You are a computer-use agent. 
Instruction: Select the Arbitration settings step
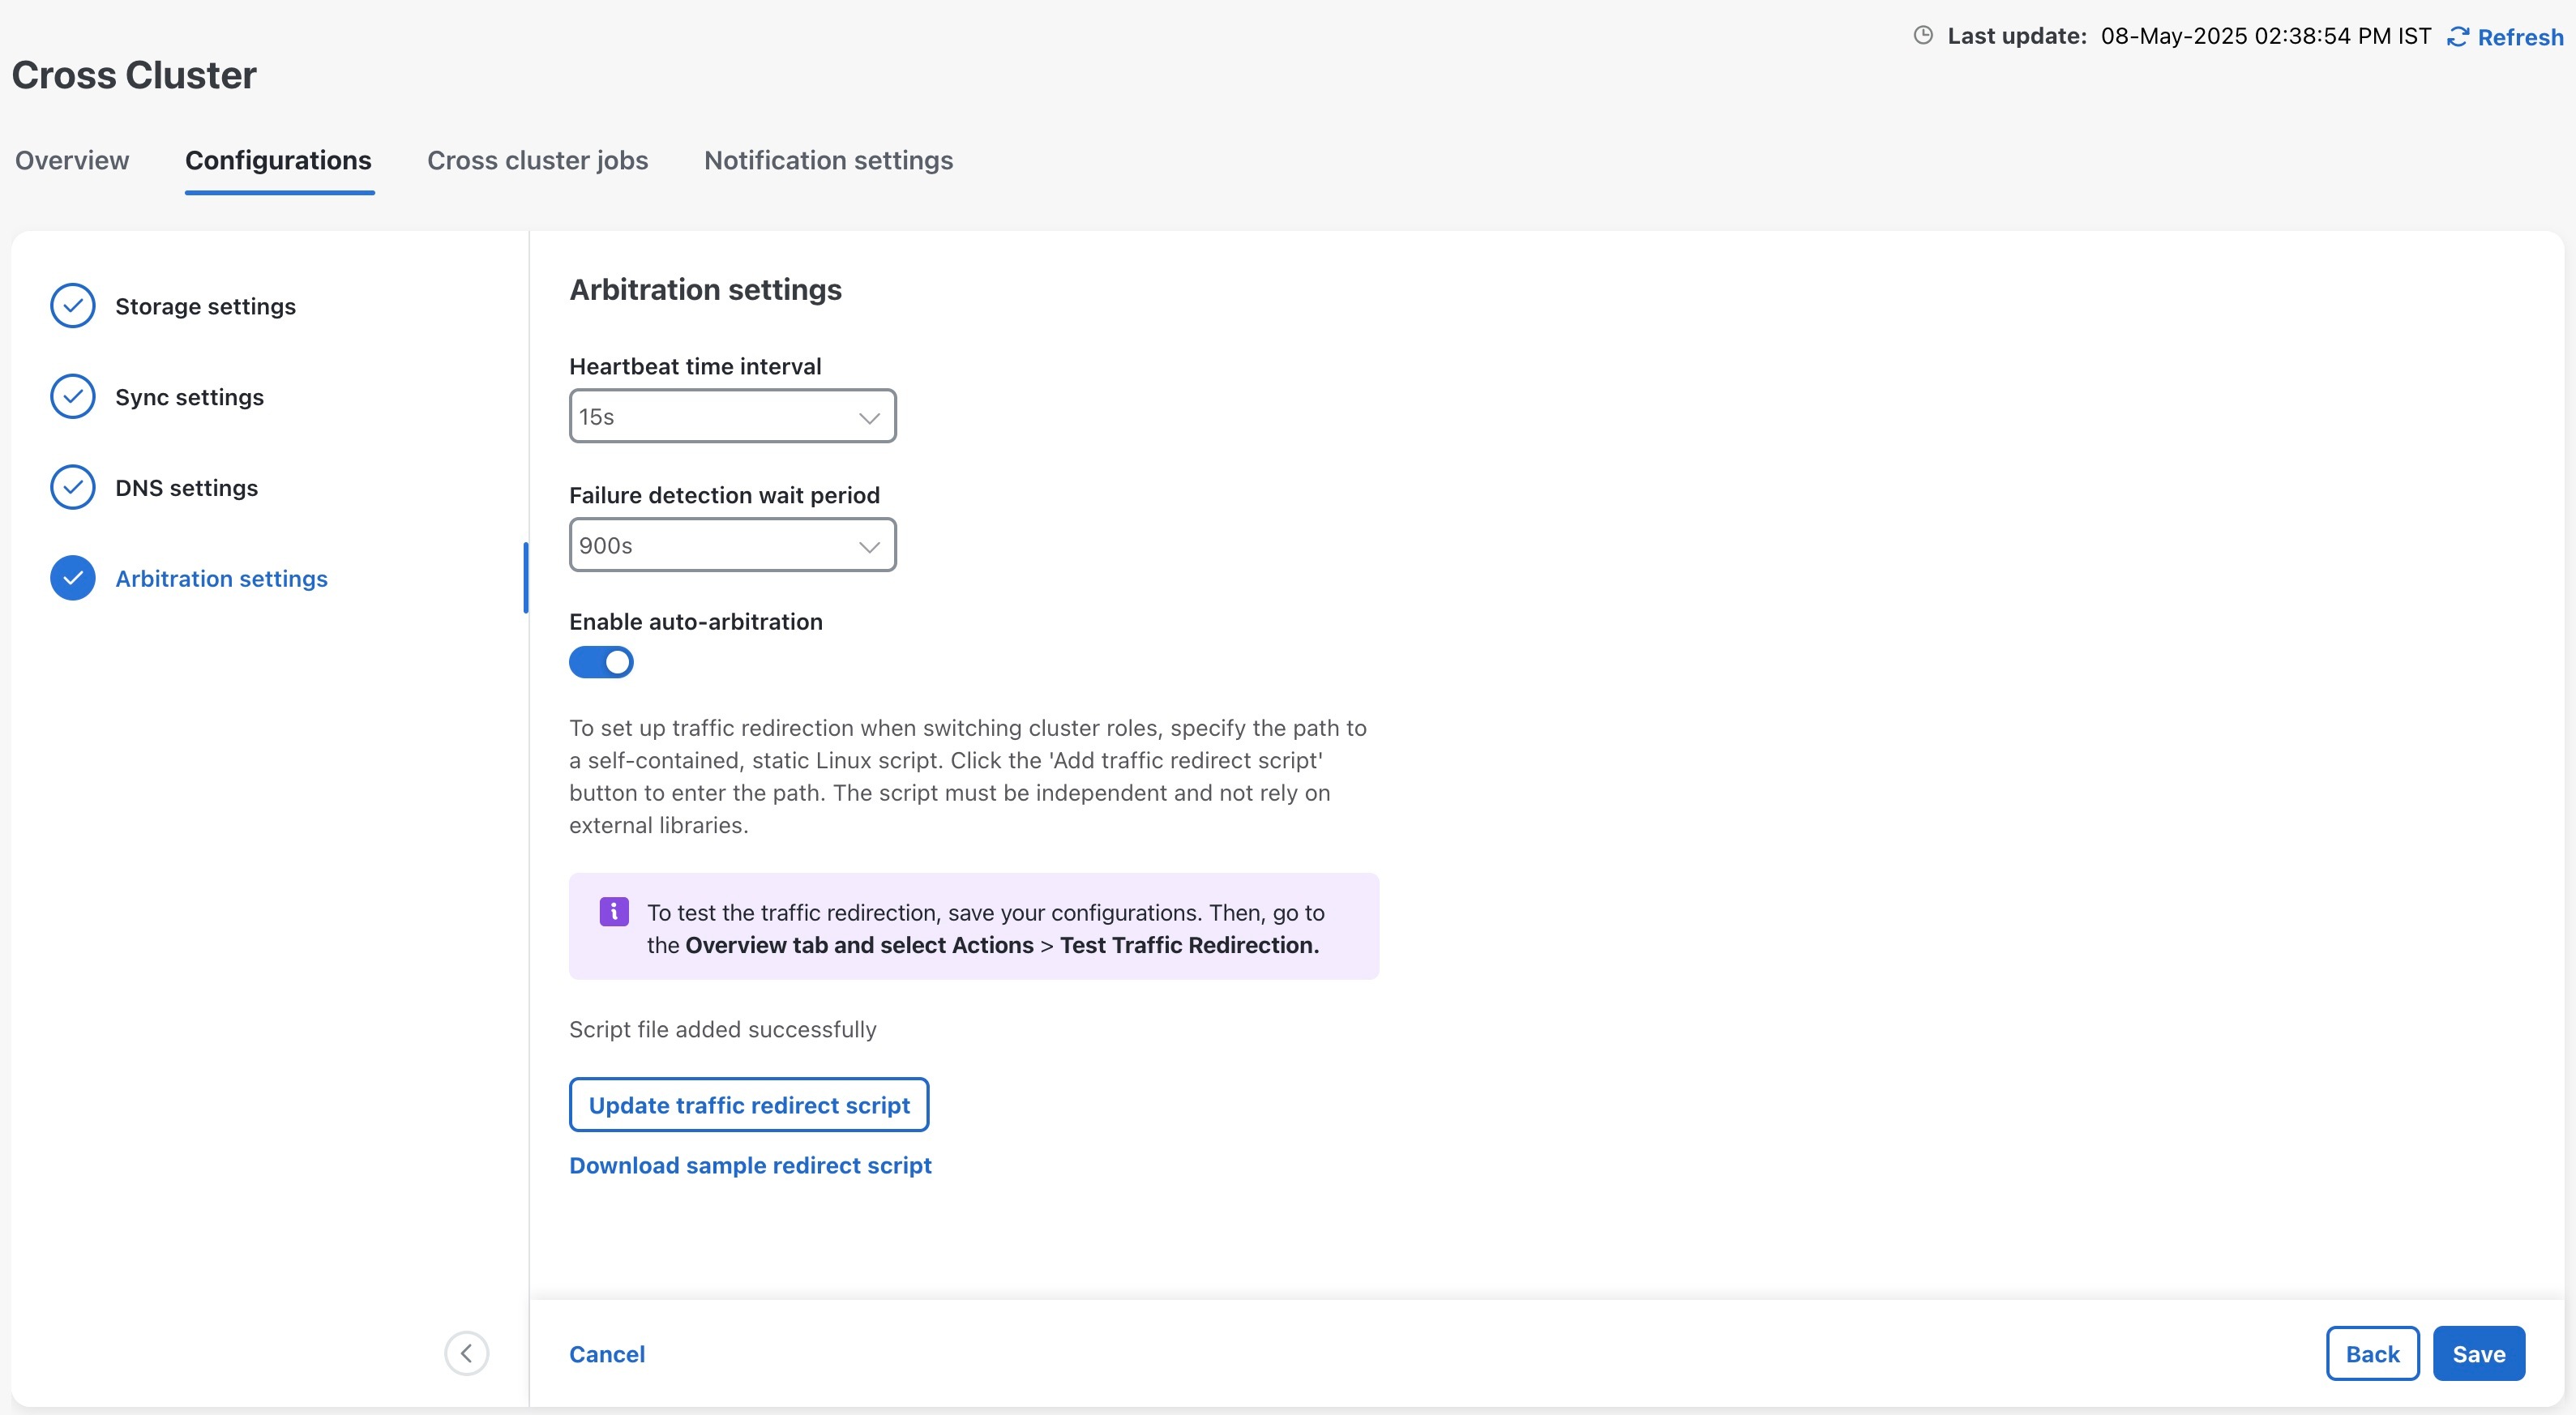[x=221, y=578]
